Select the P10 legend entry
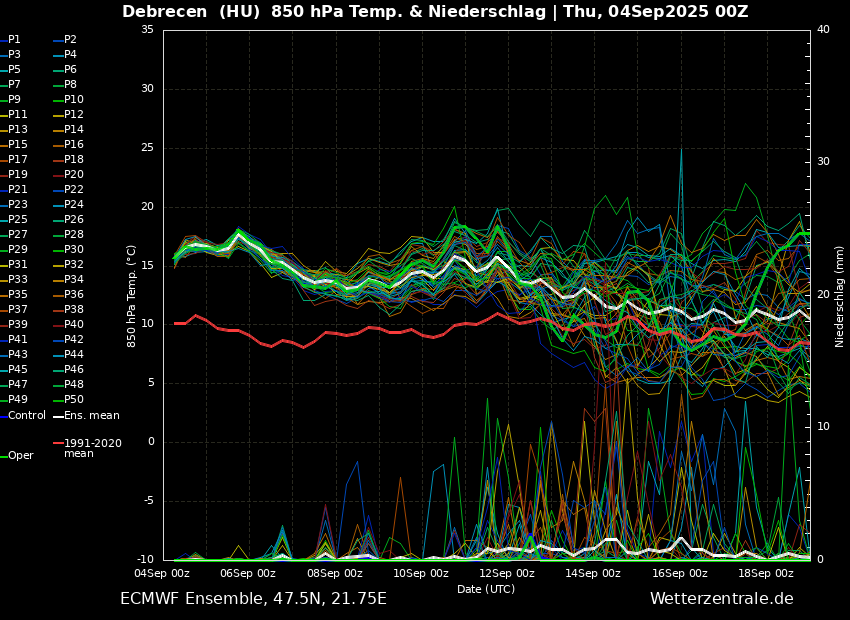This screenshot has height=620, width=850. 73,100
